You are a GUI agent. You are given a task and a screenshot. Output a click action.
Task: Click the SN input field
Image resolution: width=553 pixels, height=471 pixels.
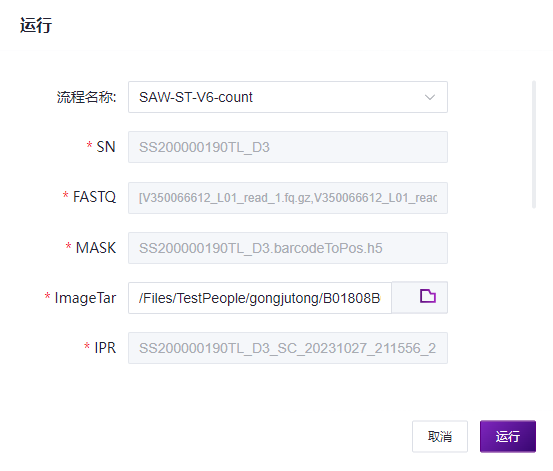[288, 147]
